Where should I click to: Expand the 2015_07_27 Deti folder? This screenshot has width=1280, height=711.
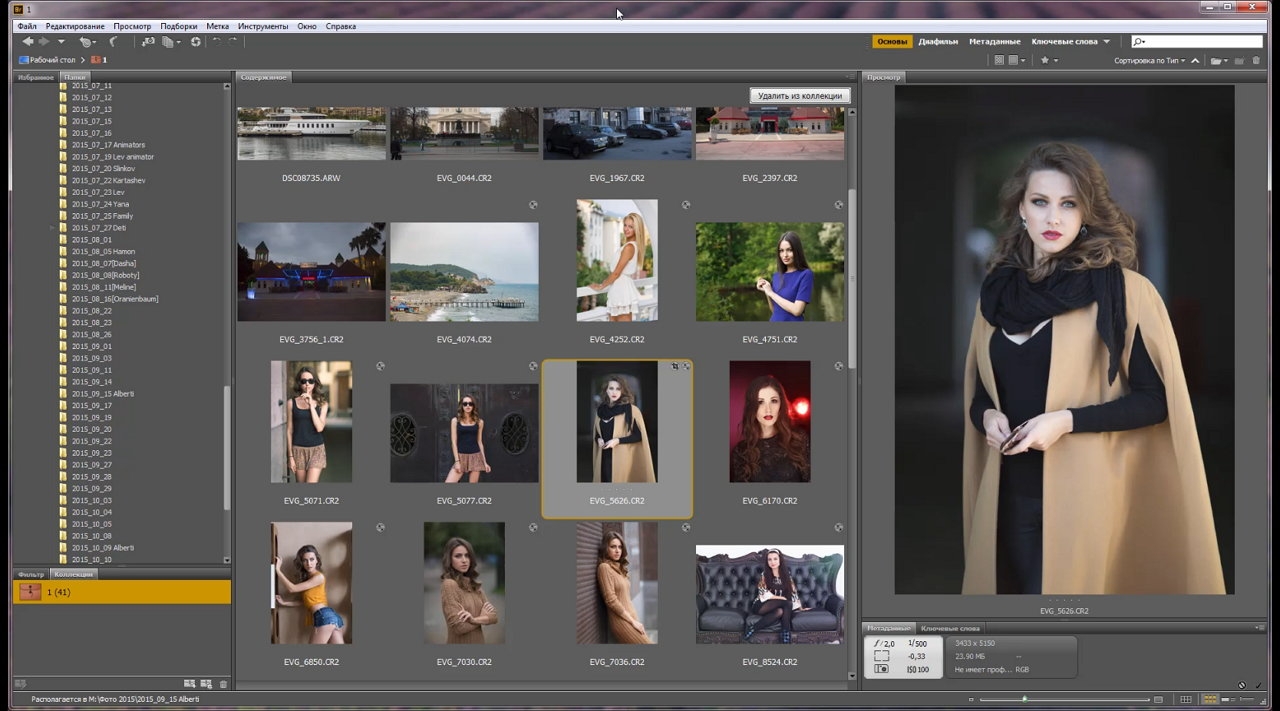pyautogui.click(x=52, y=228)
